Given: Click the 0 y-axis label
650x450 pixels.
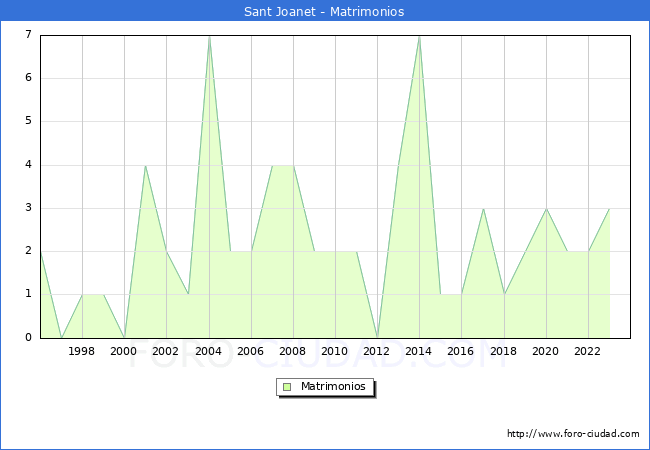Looking at the screenshot, I should click(28, 337).
